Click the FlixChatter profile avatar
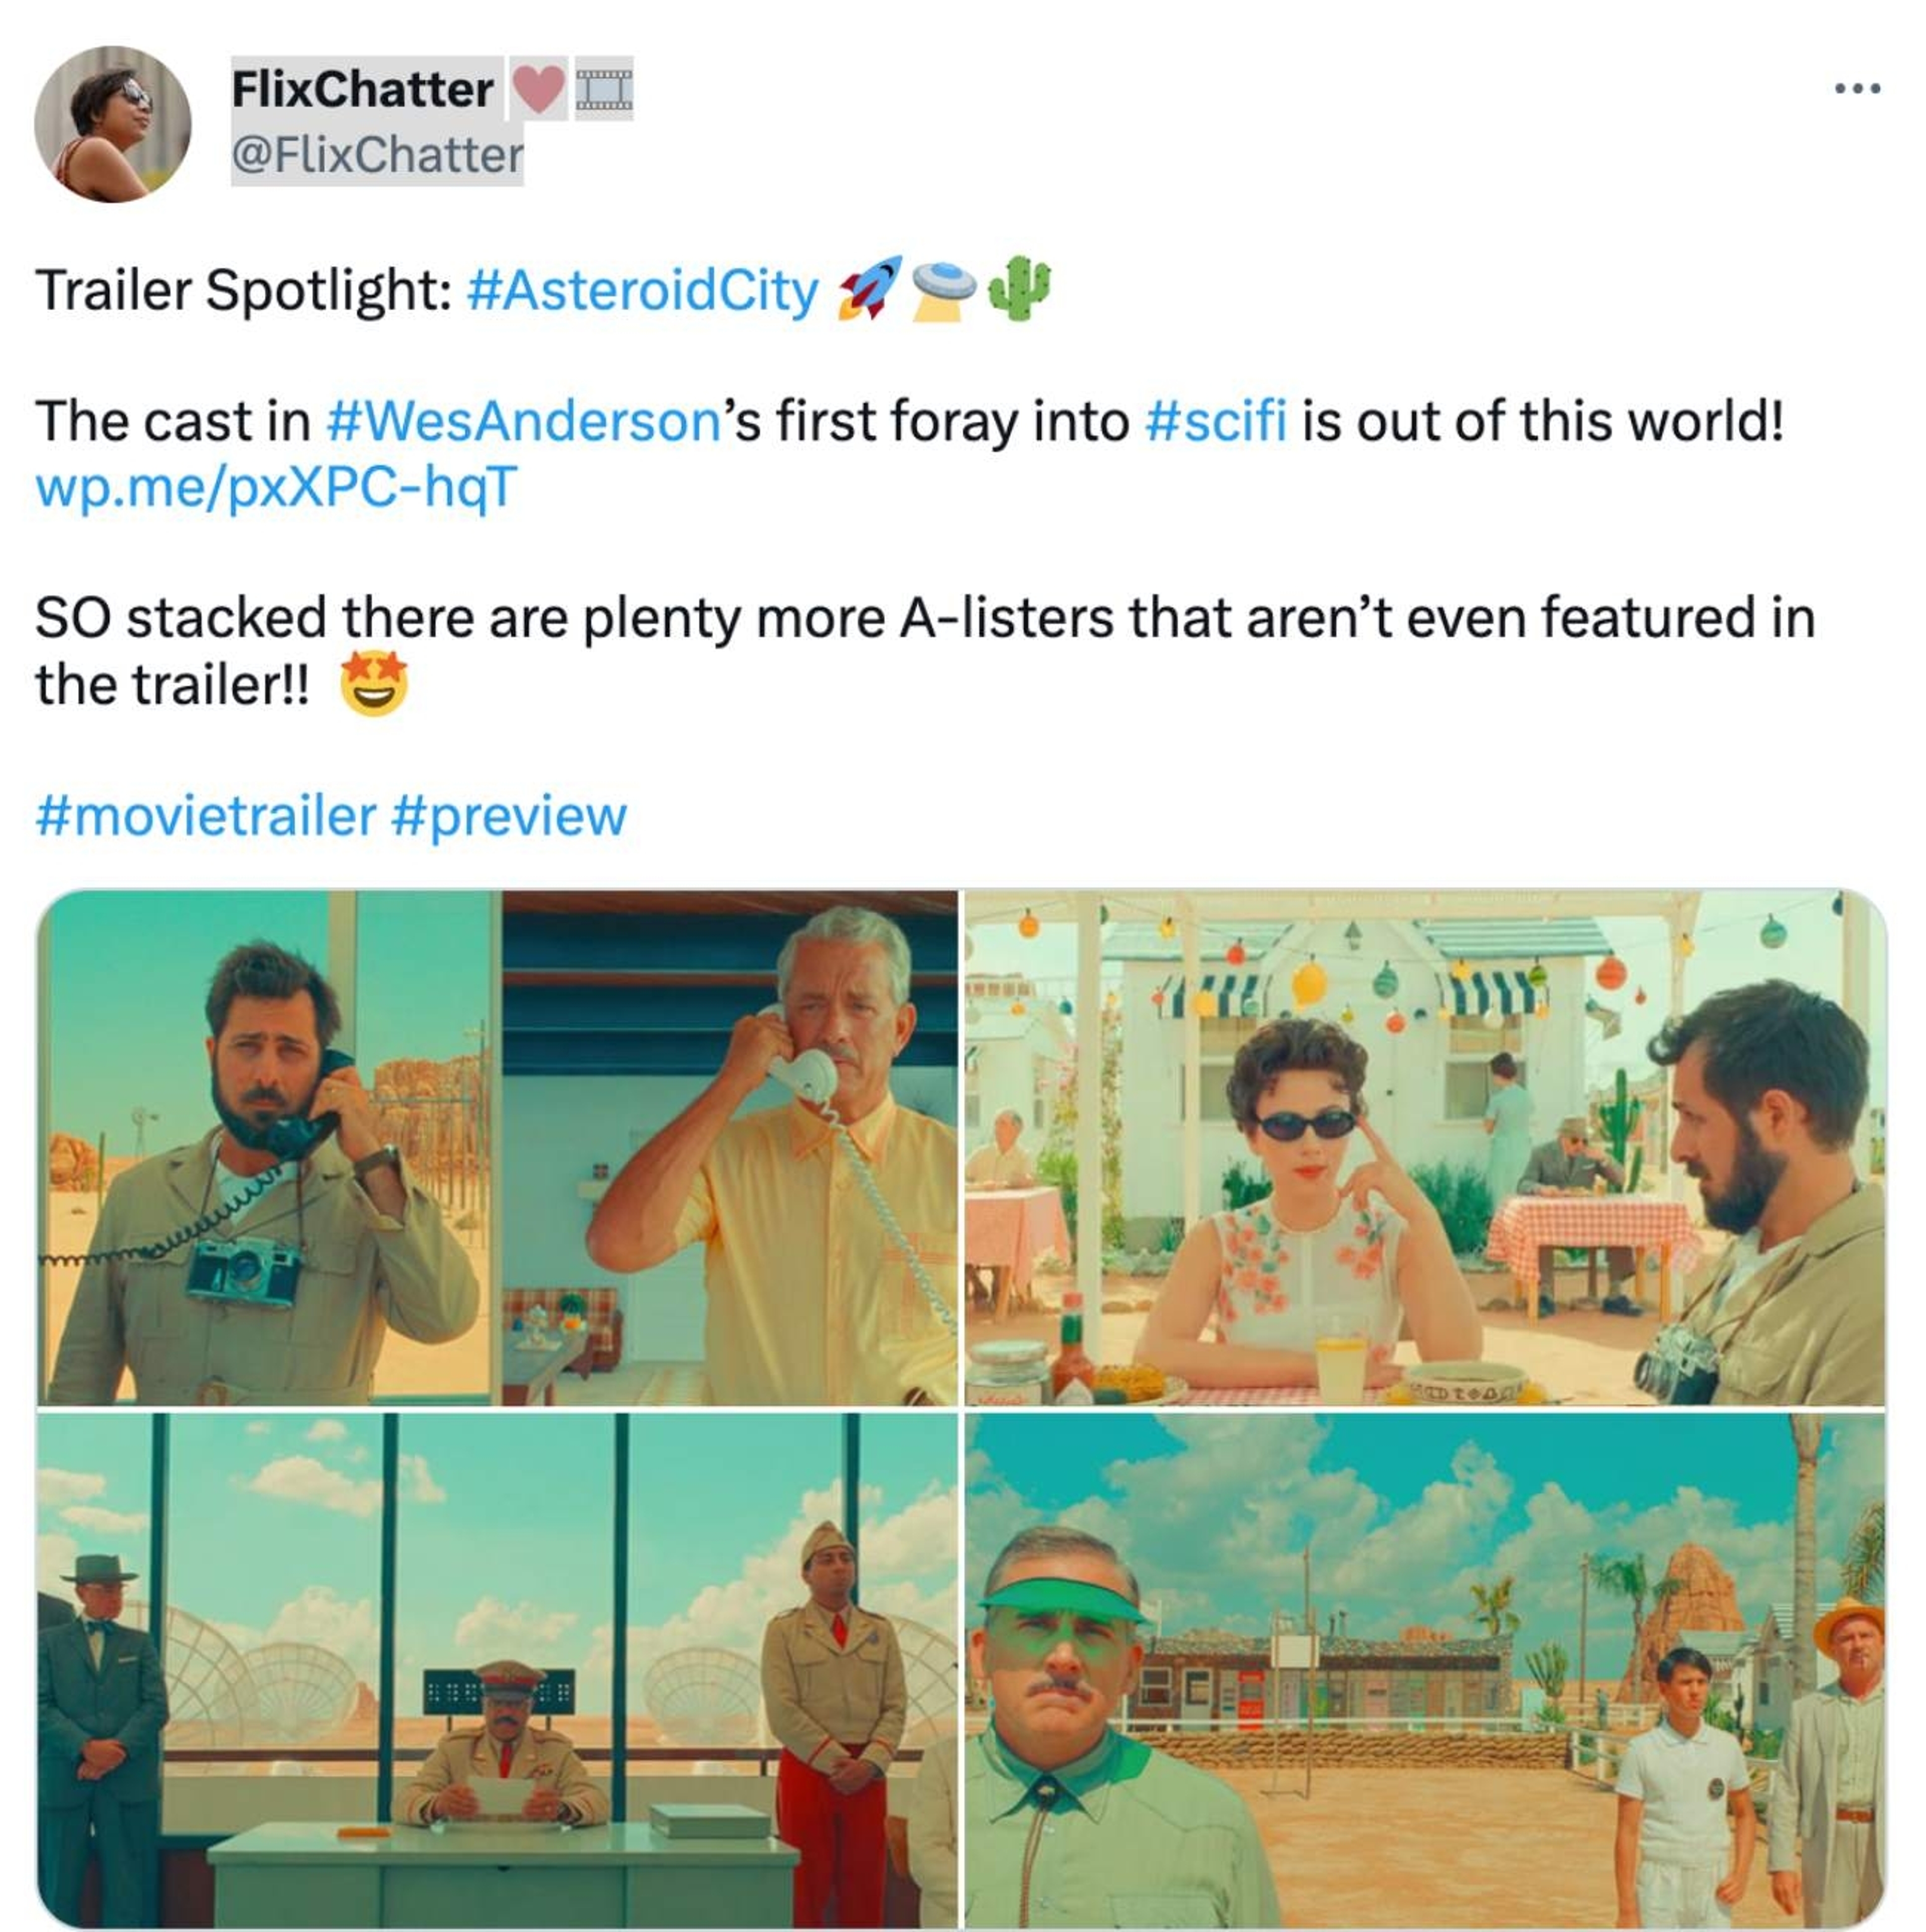Image resolution: width=1926 pixels, height=1932 pixels. click(112, 124)
